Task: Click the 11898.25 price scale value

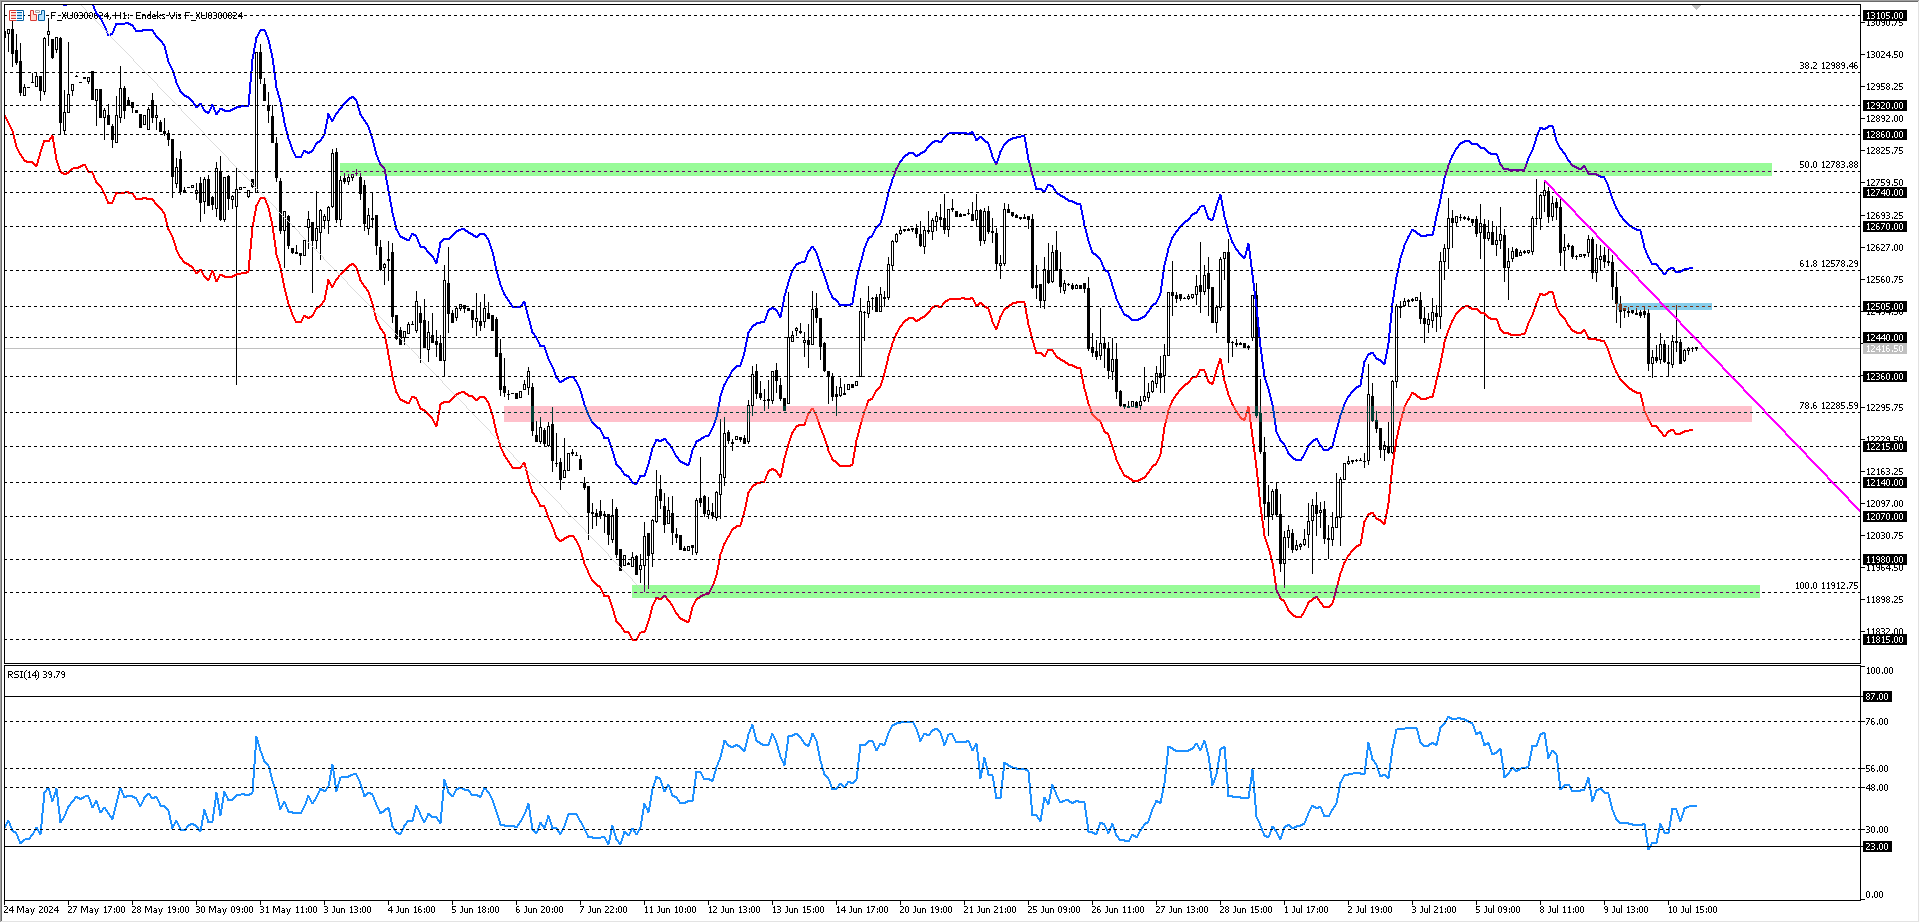Action: coord(1885,600)
